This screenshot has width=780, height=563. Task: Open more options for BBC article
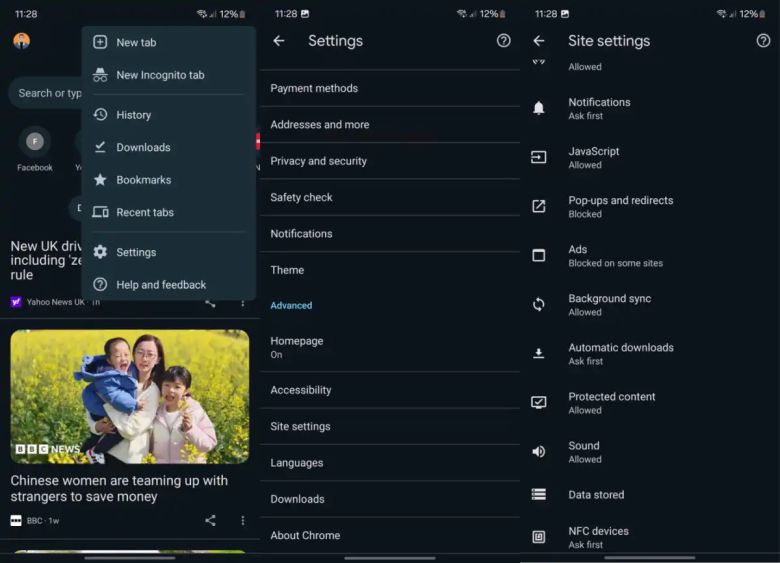click(x=242, y=521)
